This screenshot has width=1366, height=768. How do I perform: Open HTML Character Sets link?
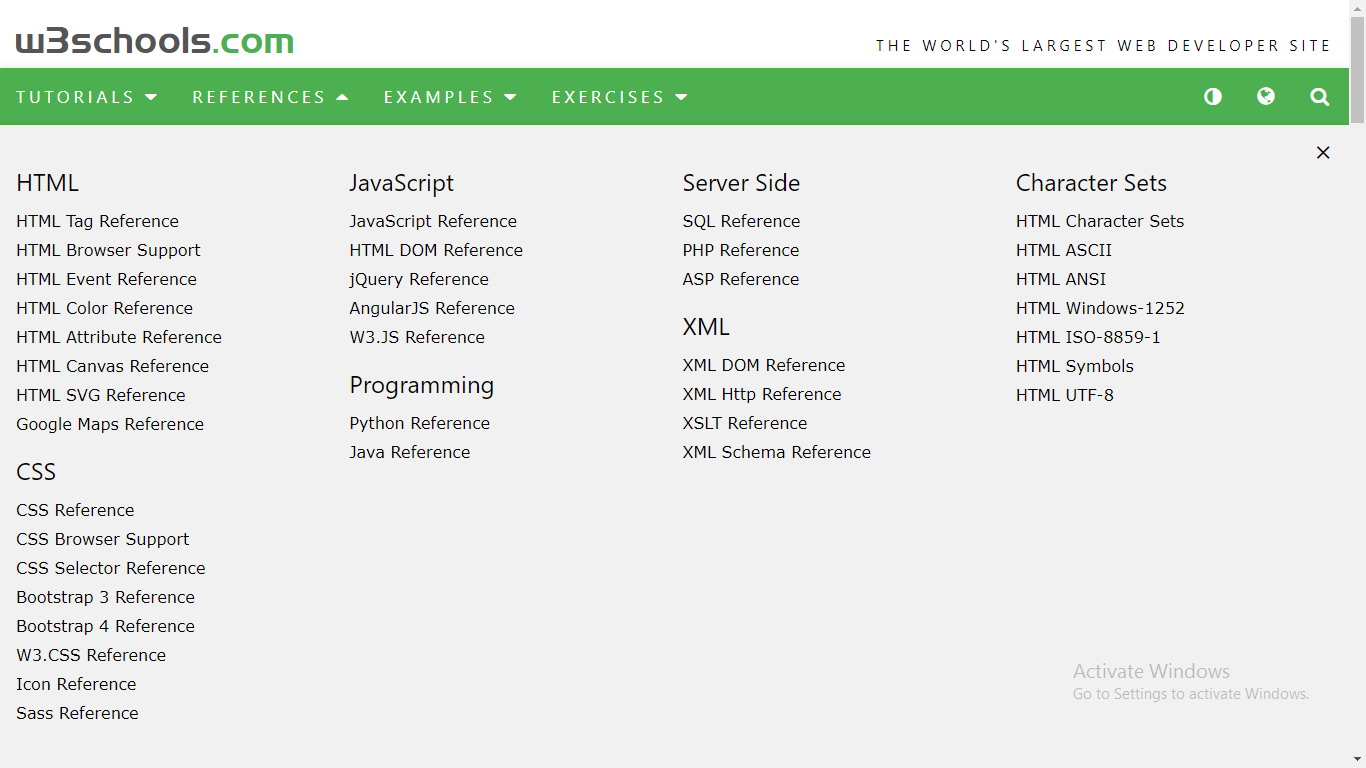pyautogui.click(x=1100, y=221)
